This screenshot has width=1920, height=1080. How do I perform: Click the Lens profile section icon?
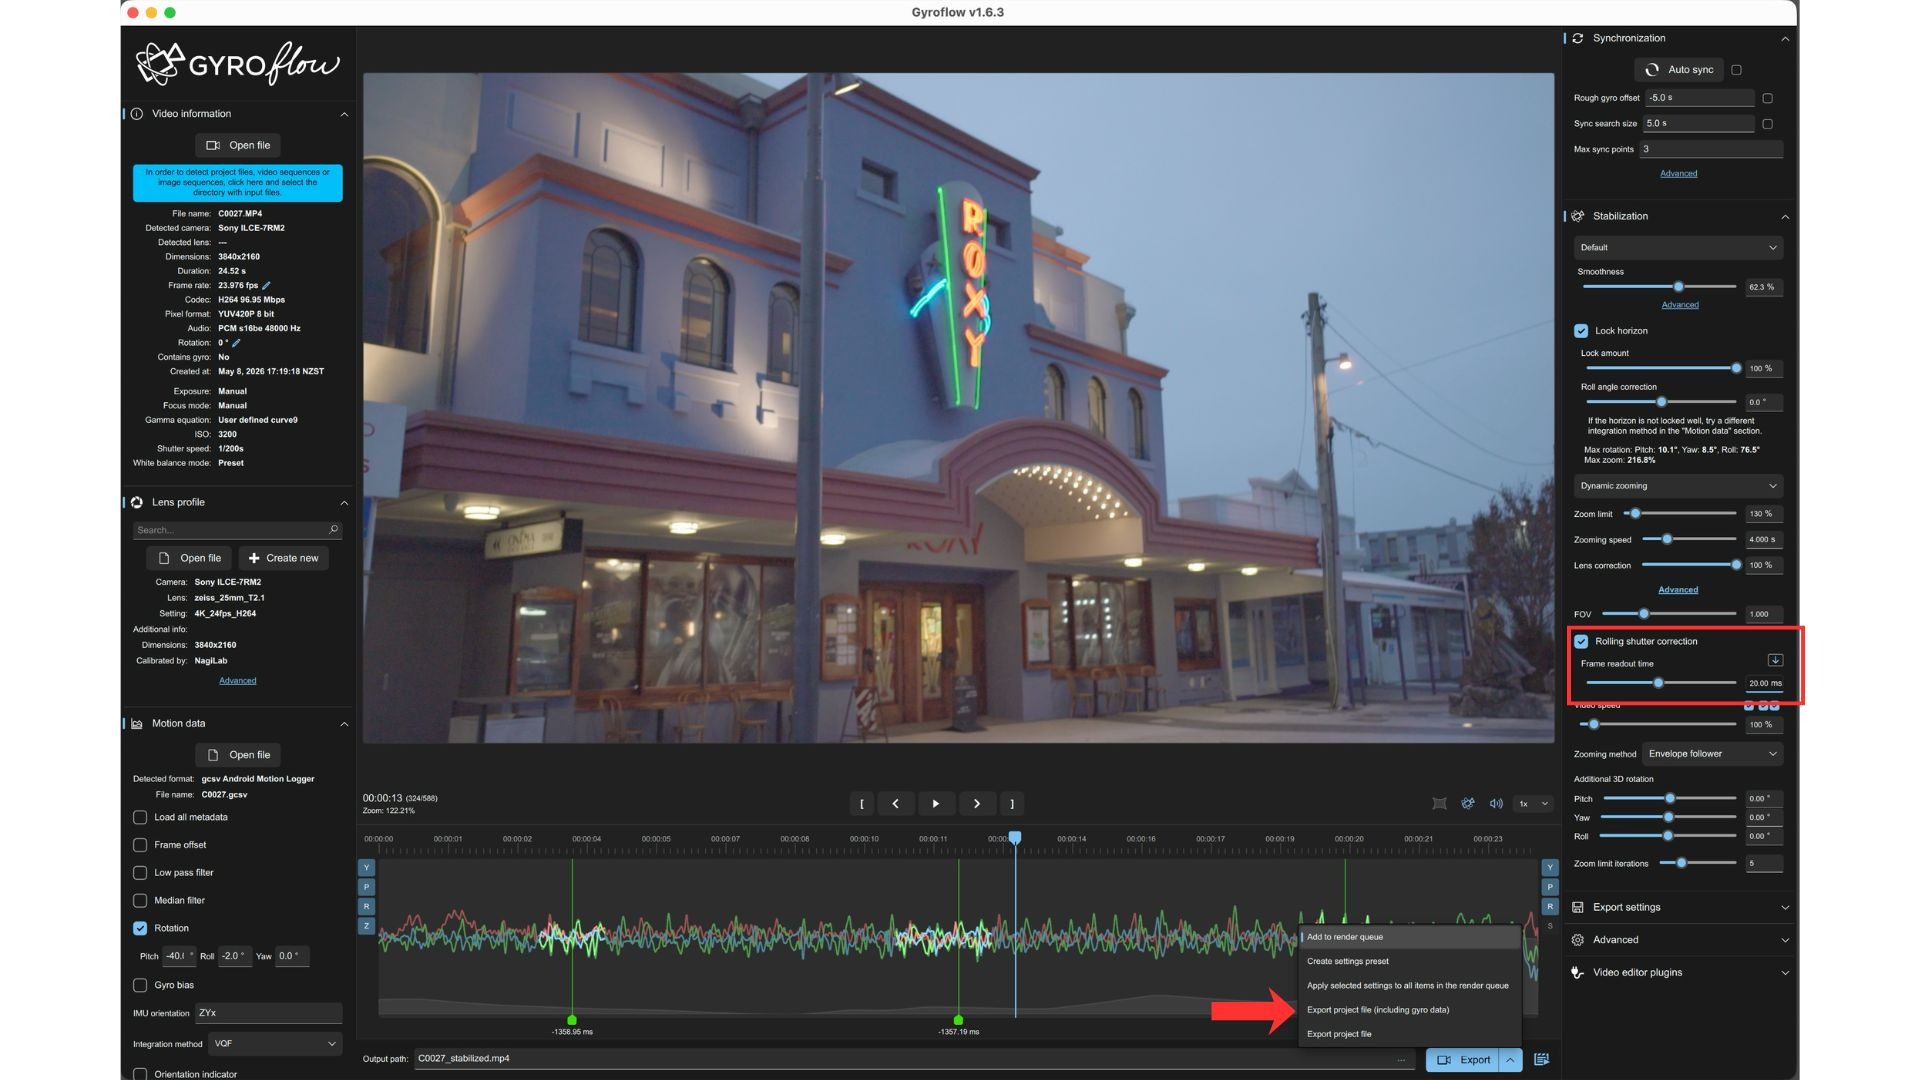(137, 502)
